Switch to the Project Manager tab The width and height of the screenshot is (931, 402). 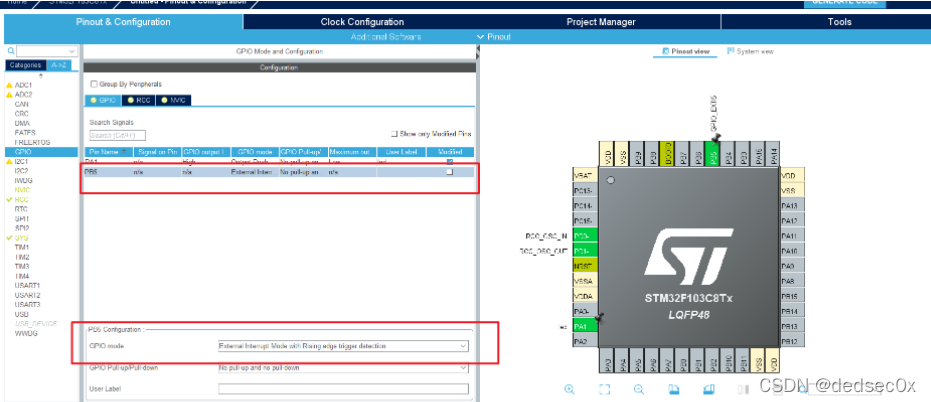click(x=601, y=22)
